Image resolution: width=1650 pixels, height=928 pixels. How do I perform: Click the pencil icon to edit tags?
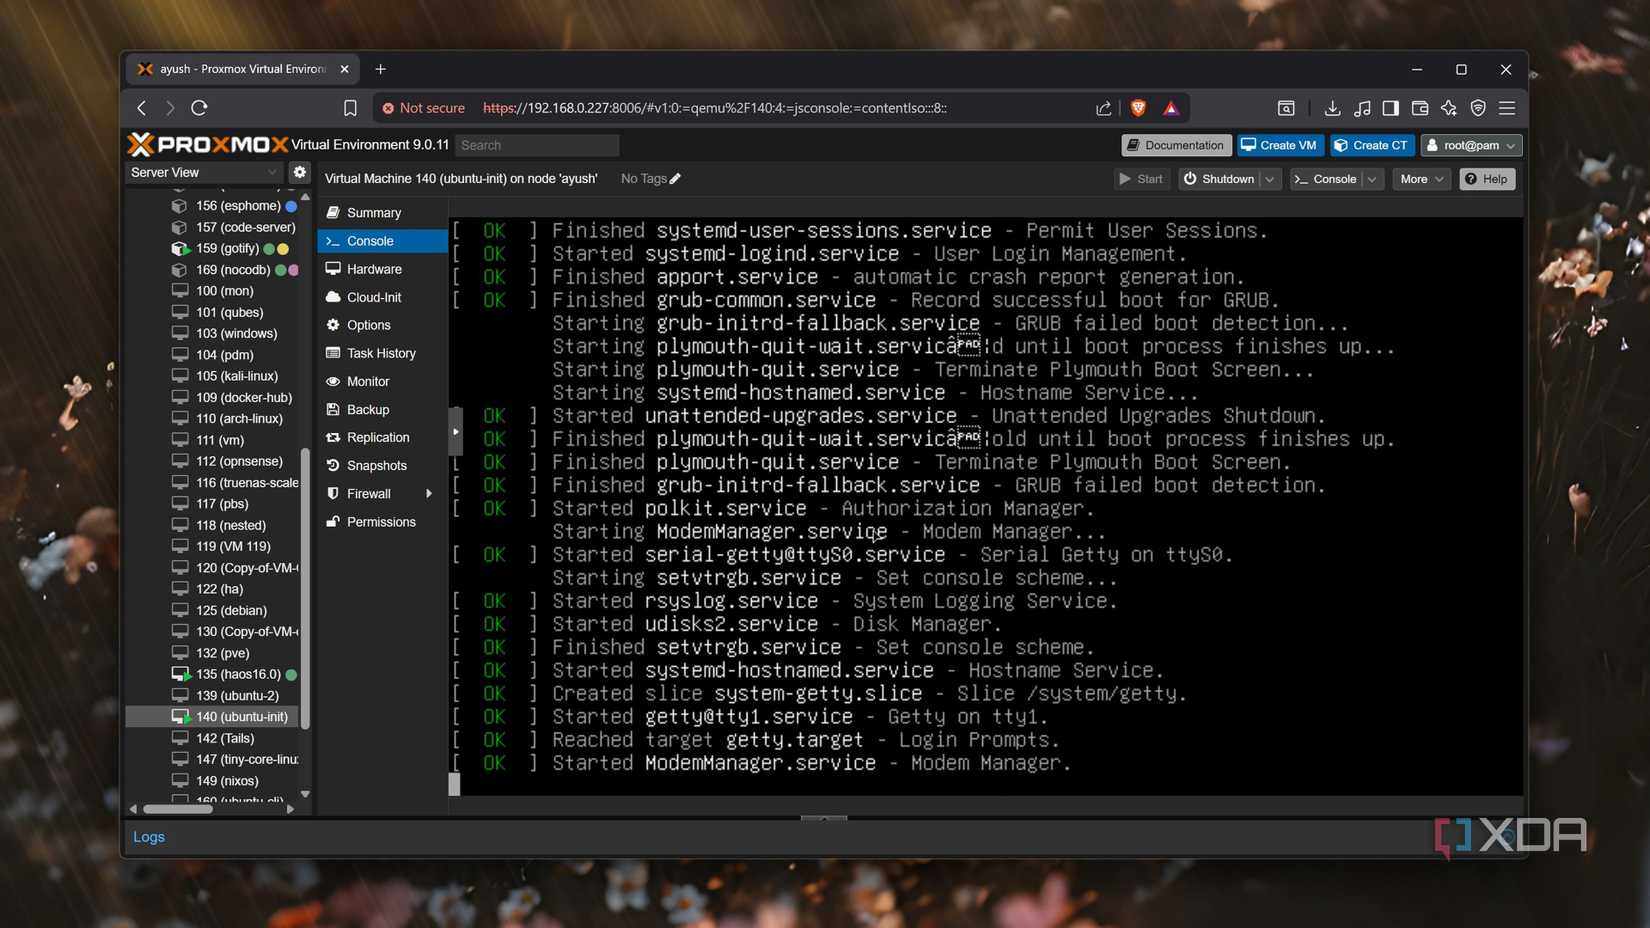pos(675,179)
